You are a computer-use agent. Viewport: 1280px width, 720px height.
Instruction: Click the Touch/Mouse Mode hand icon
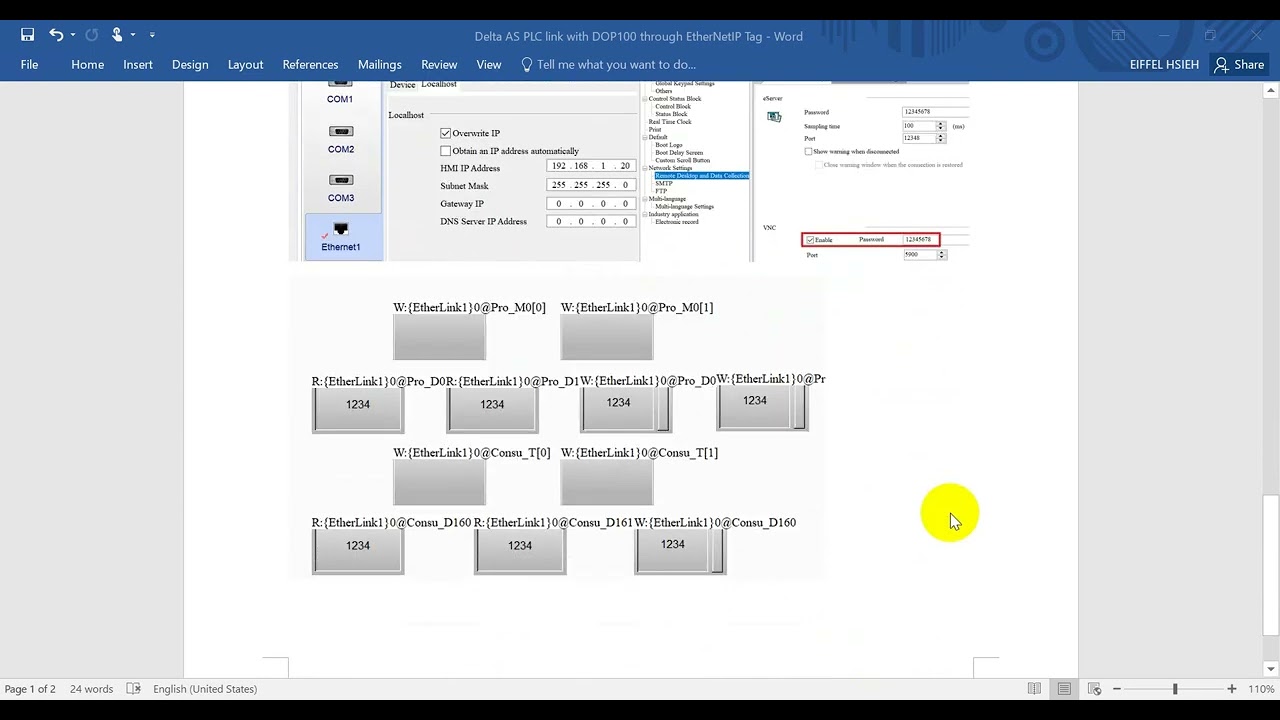coord(117,35)
